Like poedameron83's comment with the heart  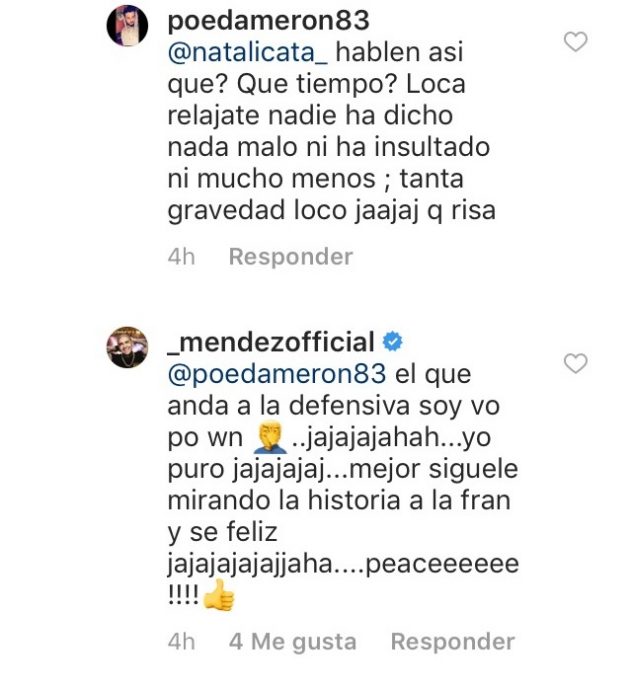tap(576, 42)
